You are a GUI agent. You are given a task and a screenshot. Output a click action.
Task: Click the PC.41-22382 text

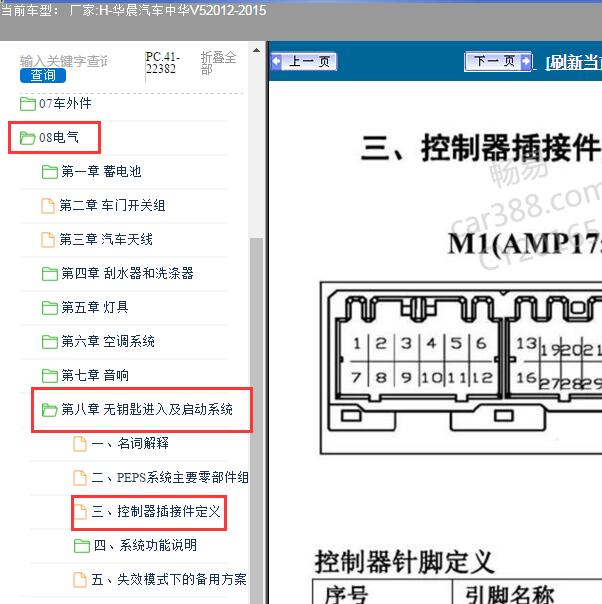point(163,63)
